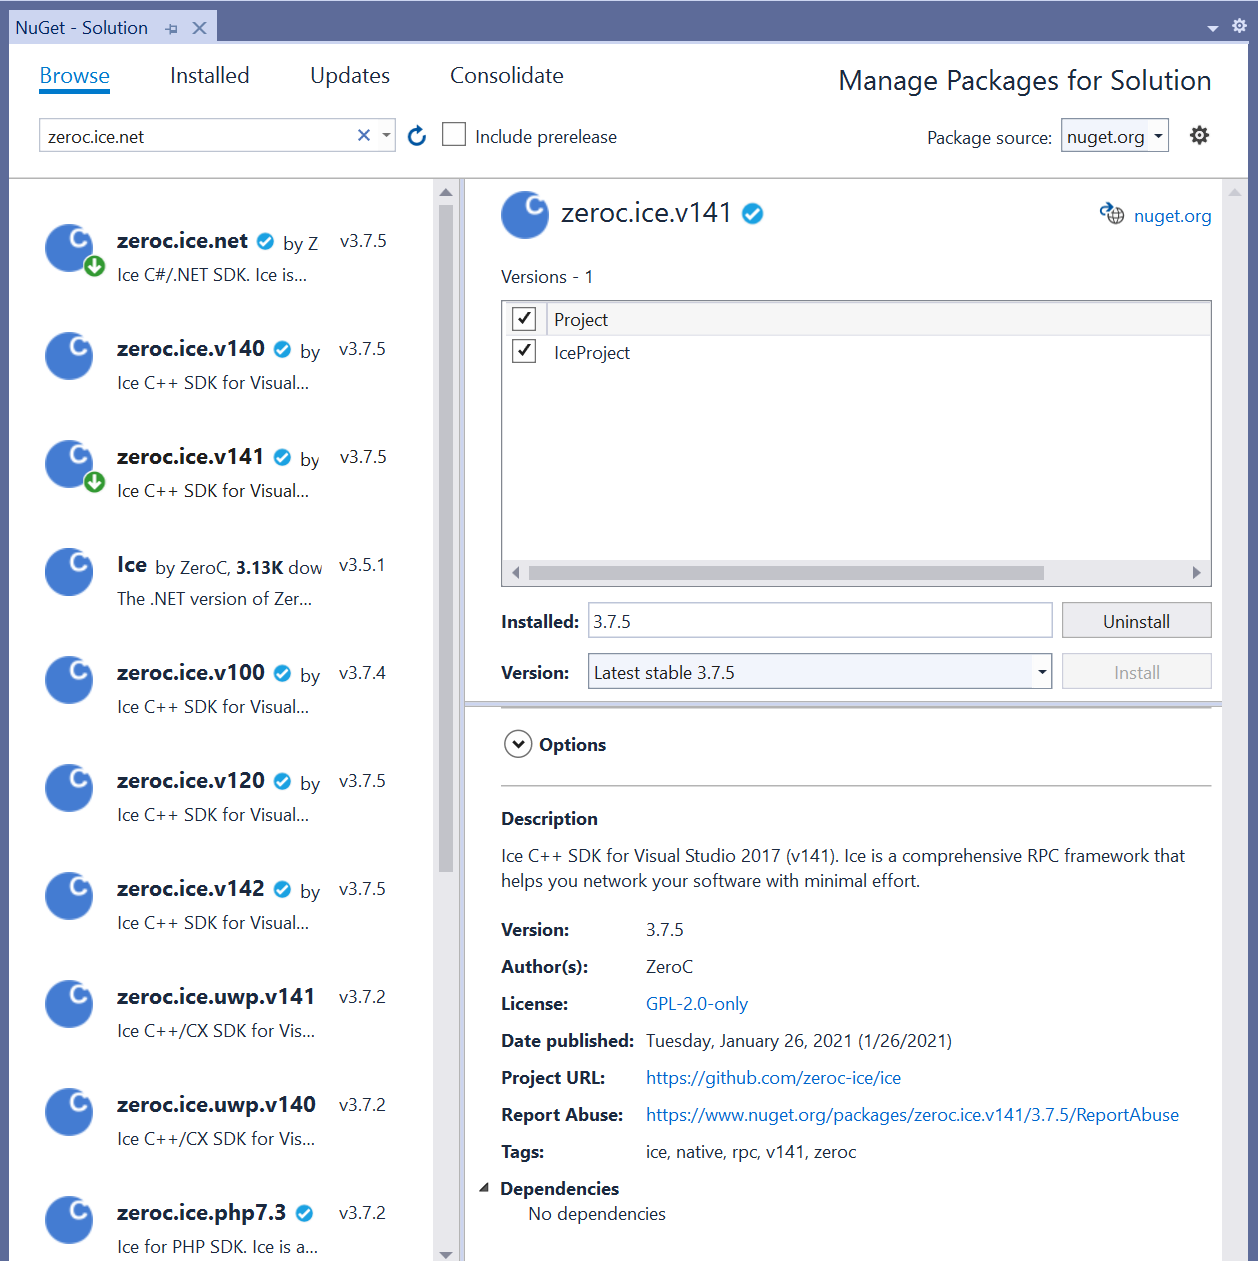
Task: Collapse the Dependencies section
Action: tap(484, 1188)
